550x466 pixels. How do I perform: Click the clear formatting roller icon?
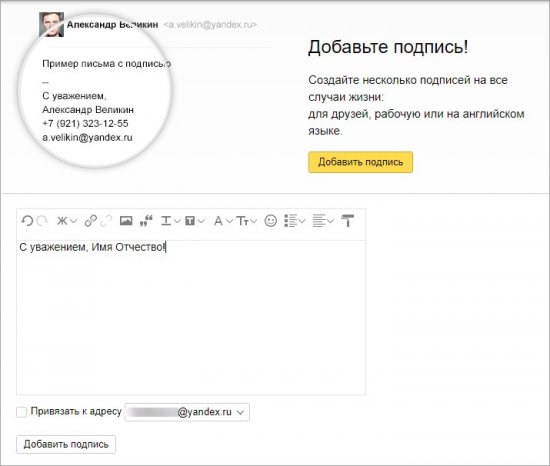[348, 221]
